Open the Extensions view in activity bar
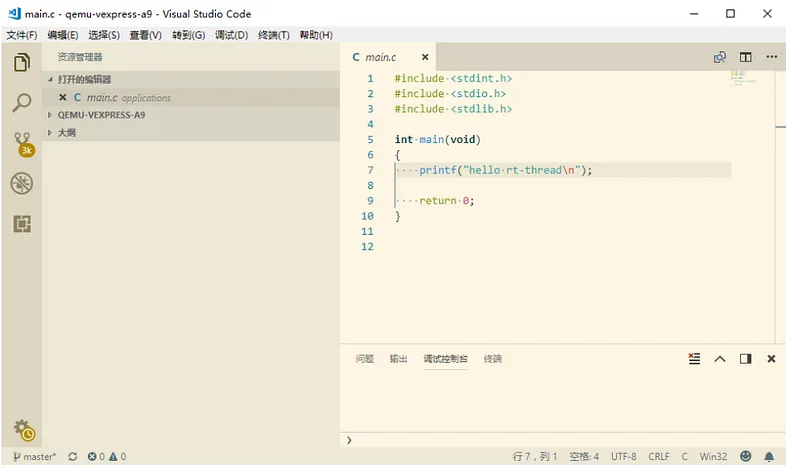 pyautogui.click(x=22, y=223)
